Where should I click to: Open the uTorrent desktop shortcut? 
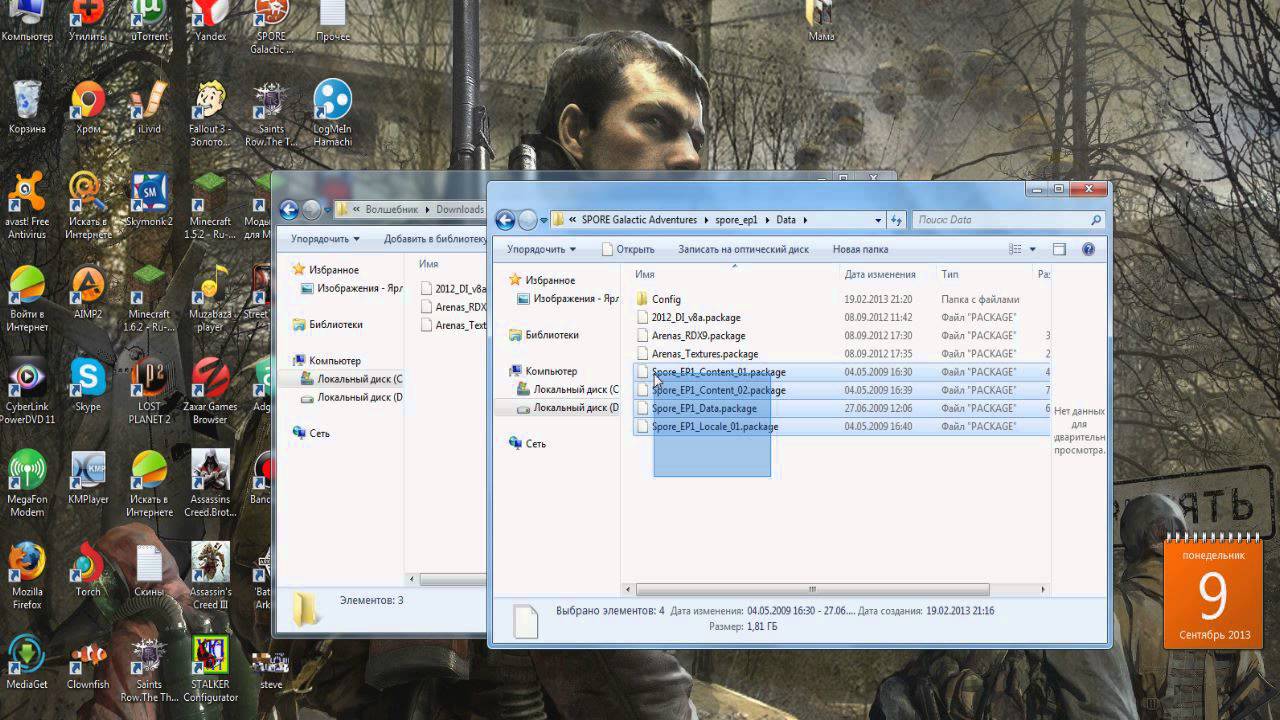click(149, 18)
